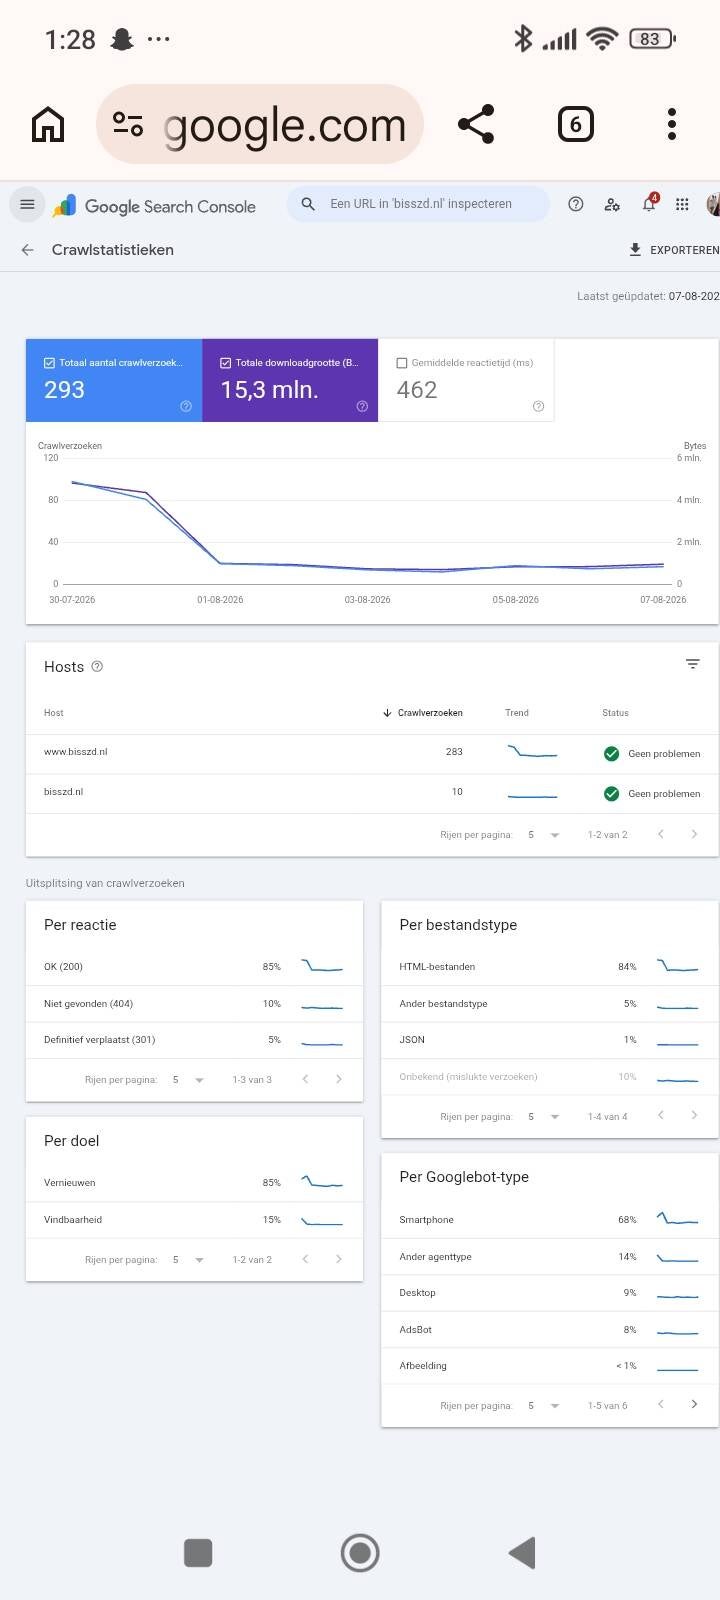Screen dimensions: 720x1600
Task: Enable Gemiddelde reactietijd checkbox
Action: (402, 363)
